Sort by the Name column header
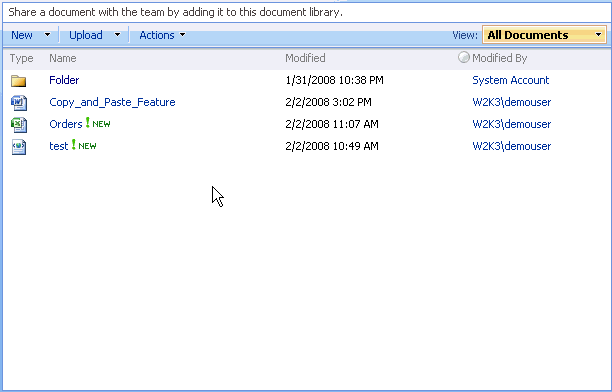612x392 pixels. (x=63, y=58)
